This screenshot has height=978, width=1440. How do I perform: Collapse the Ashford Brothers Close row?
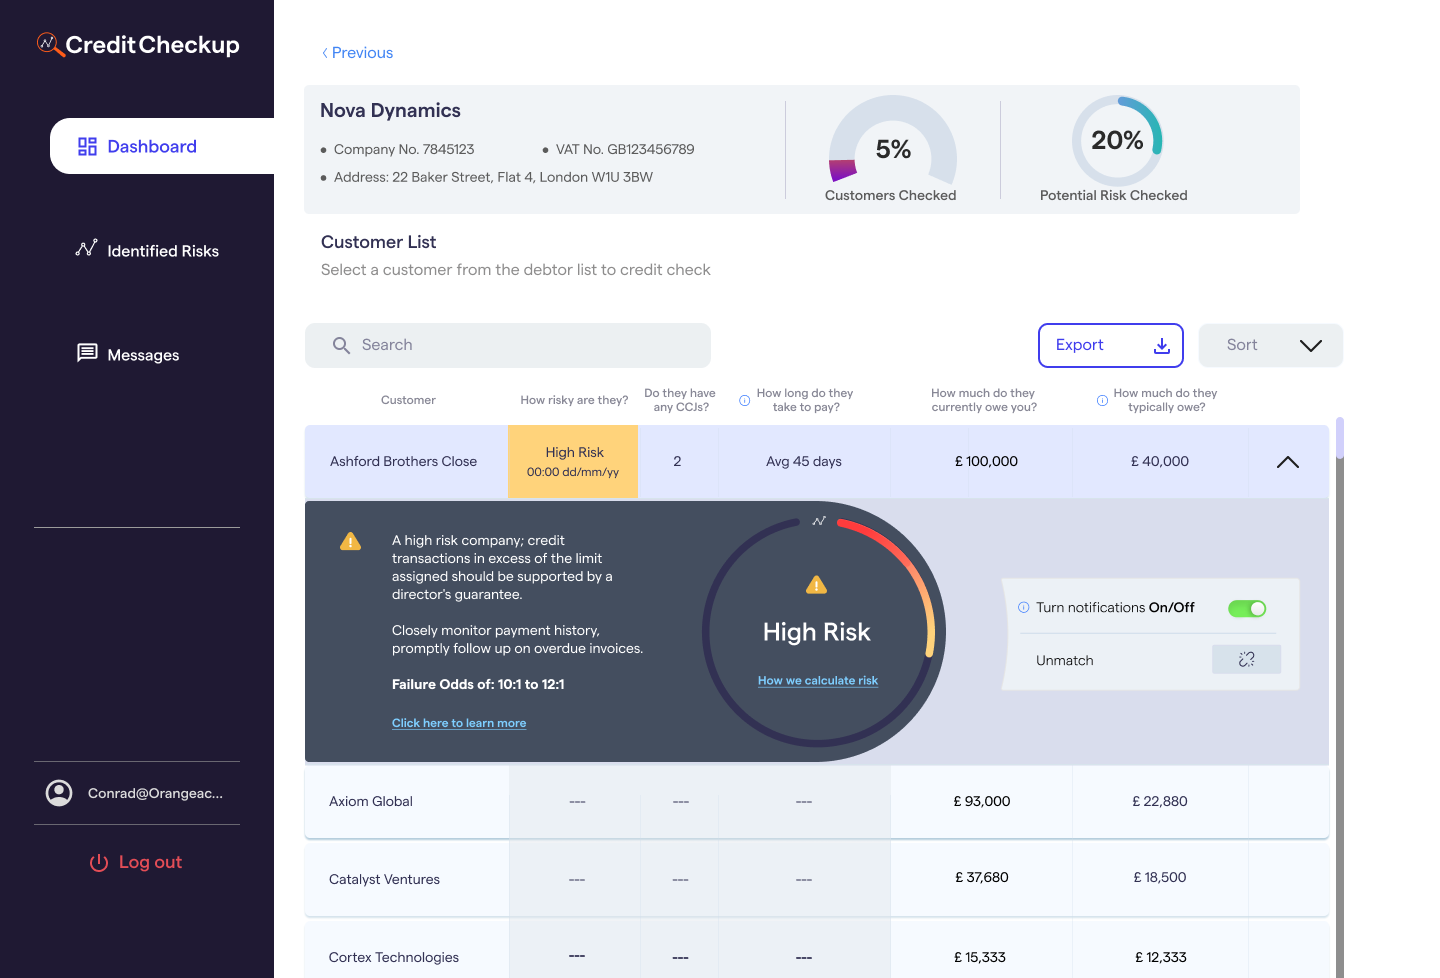pos(1287,462)
